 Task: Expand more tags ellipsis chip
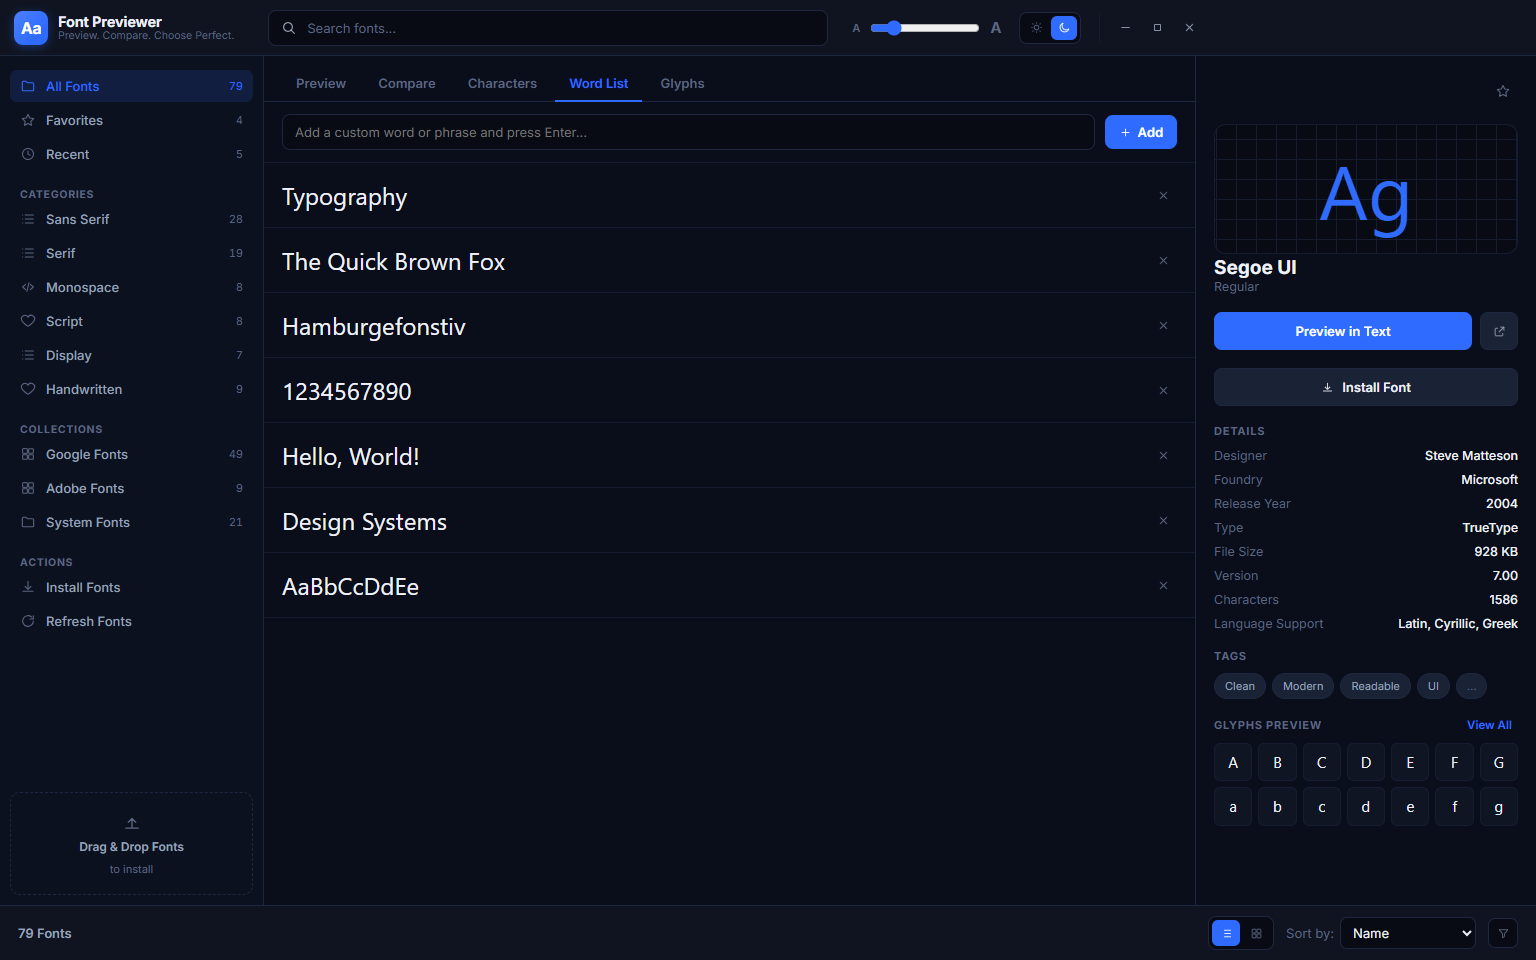point(1471,686)
